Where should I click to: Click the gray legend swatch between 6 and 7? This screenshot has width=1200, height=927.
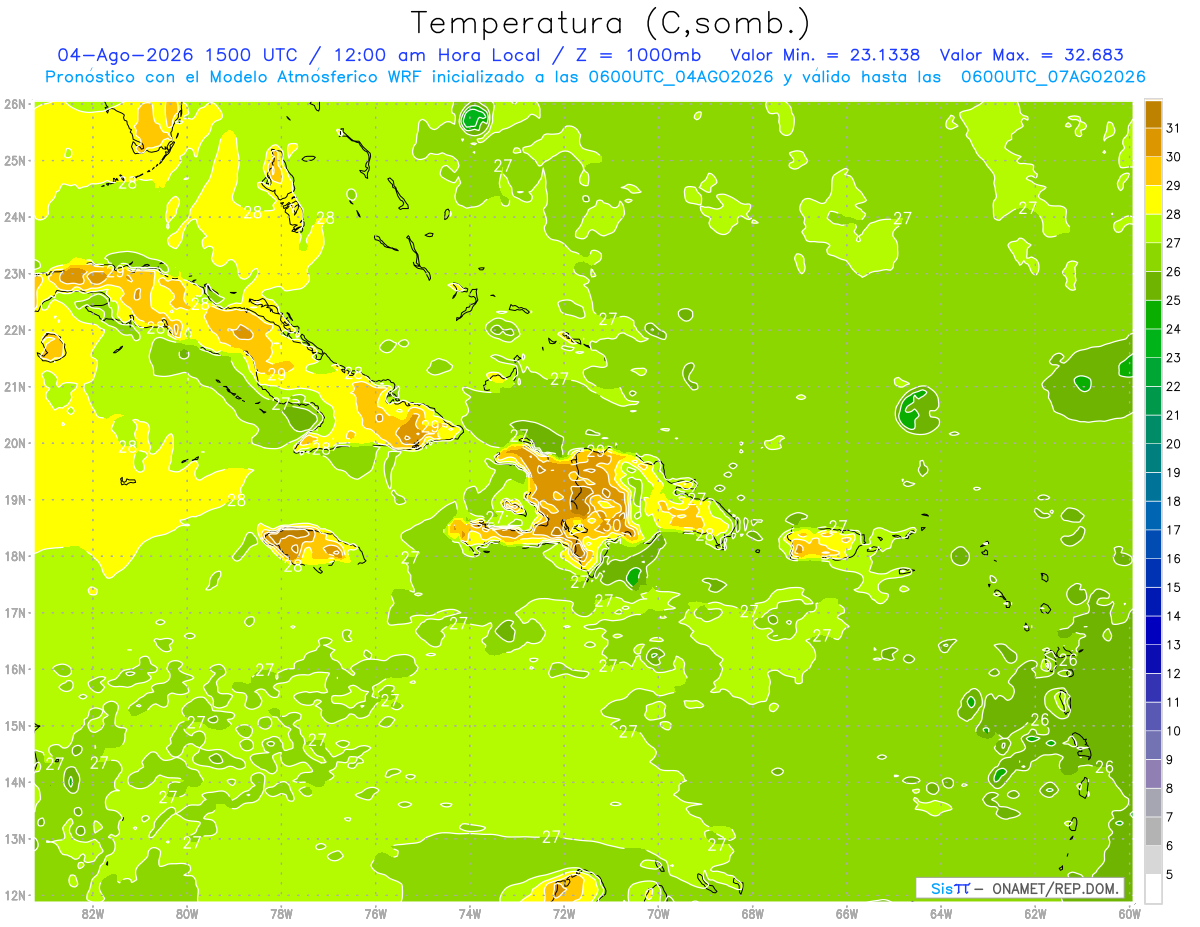(1153, 831)
